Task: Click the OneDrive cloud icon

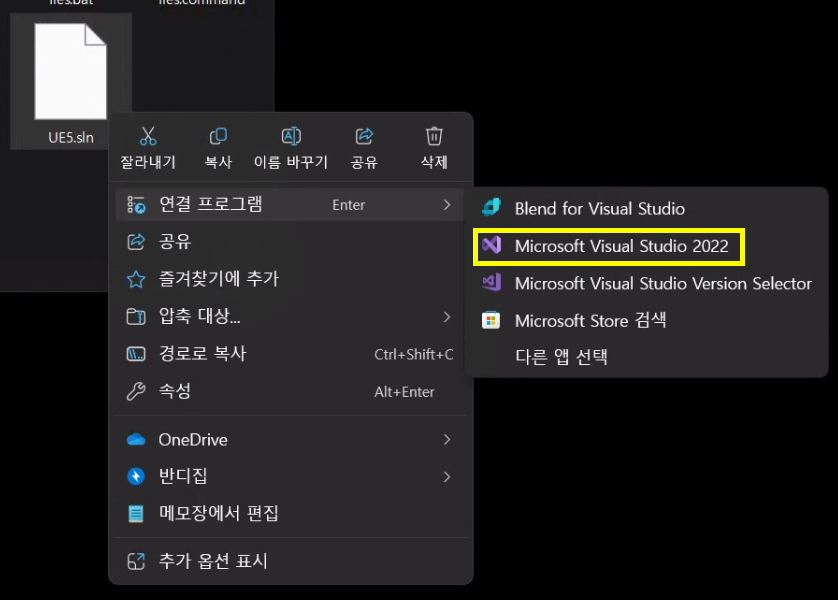Action: [x=136, y=439]
